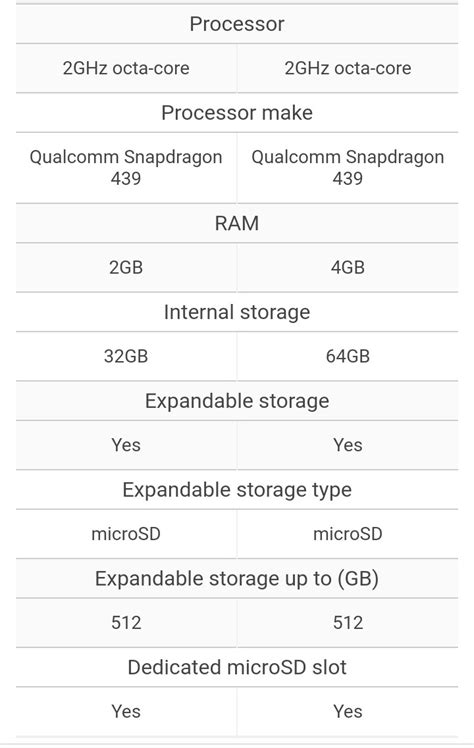Select the left 512 value
The width and height of the screenshot is (474, 748).
(x=126, y=623)
